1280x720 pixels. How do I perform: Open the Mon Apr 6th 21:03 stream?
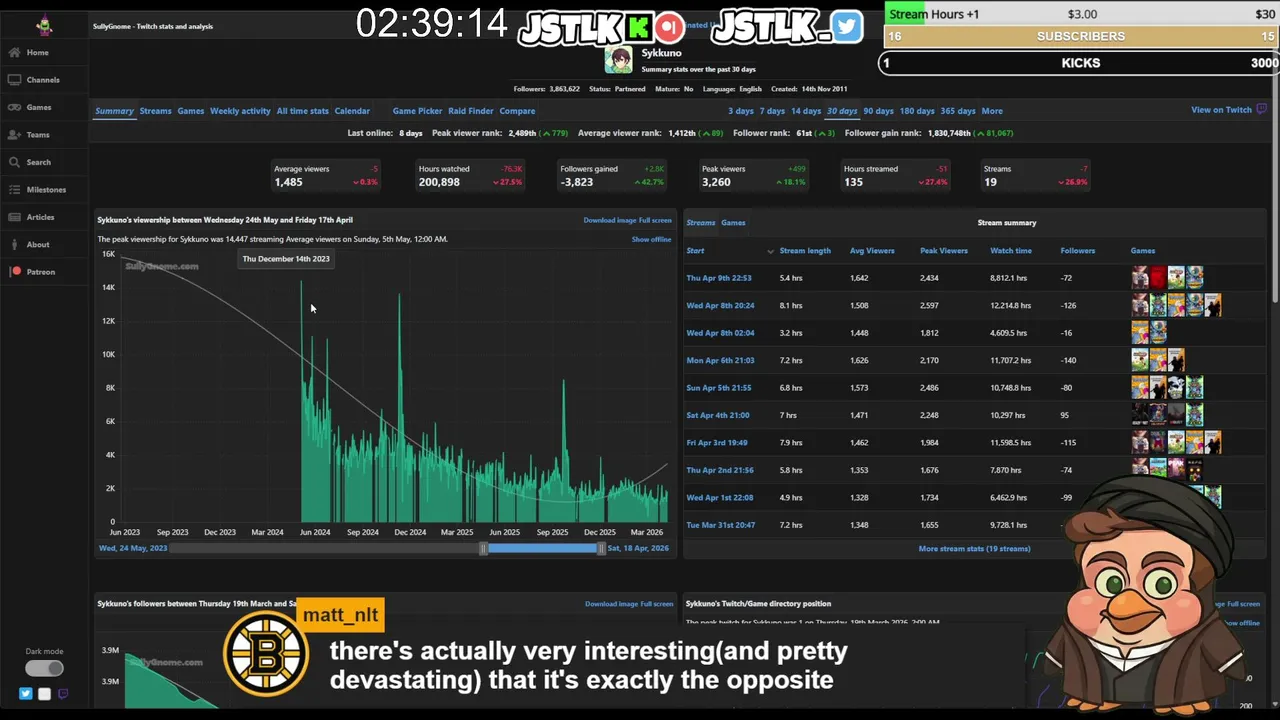(x=720, y=361)
